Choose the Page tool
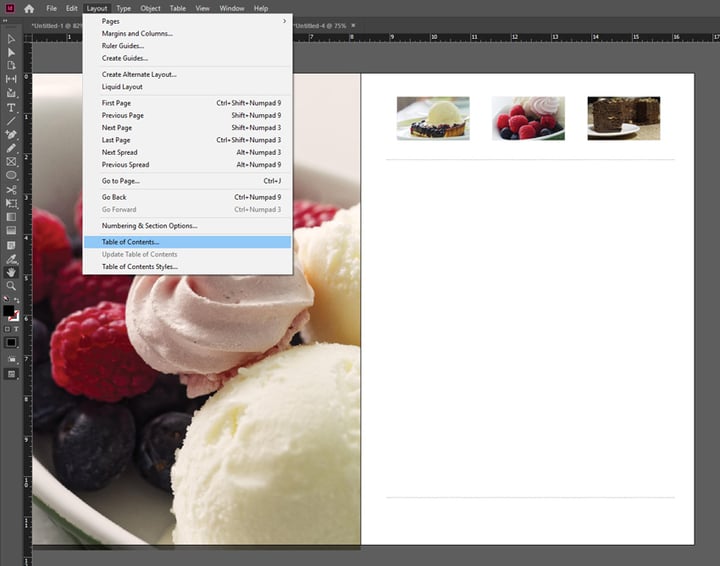The width and height of the screenshot is (720, 566). (11, 66)
